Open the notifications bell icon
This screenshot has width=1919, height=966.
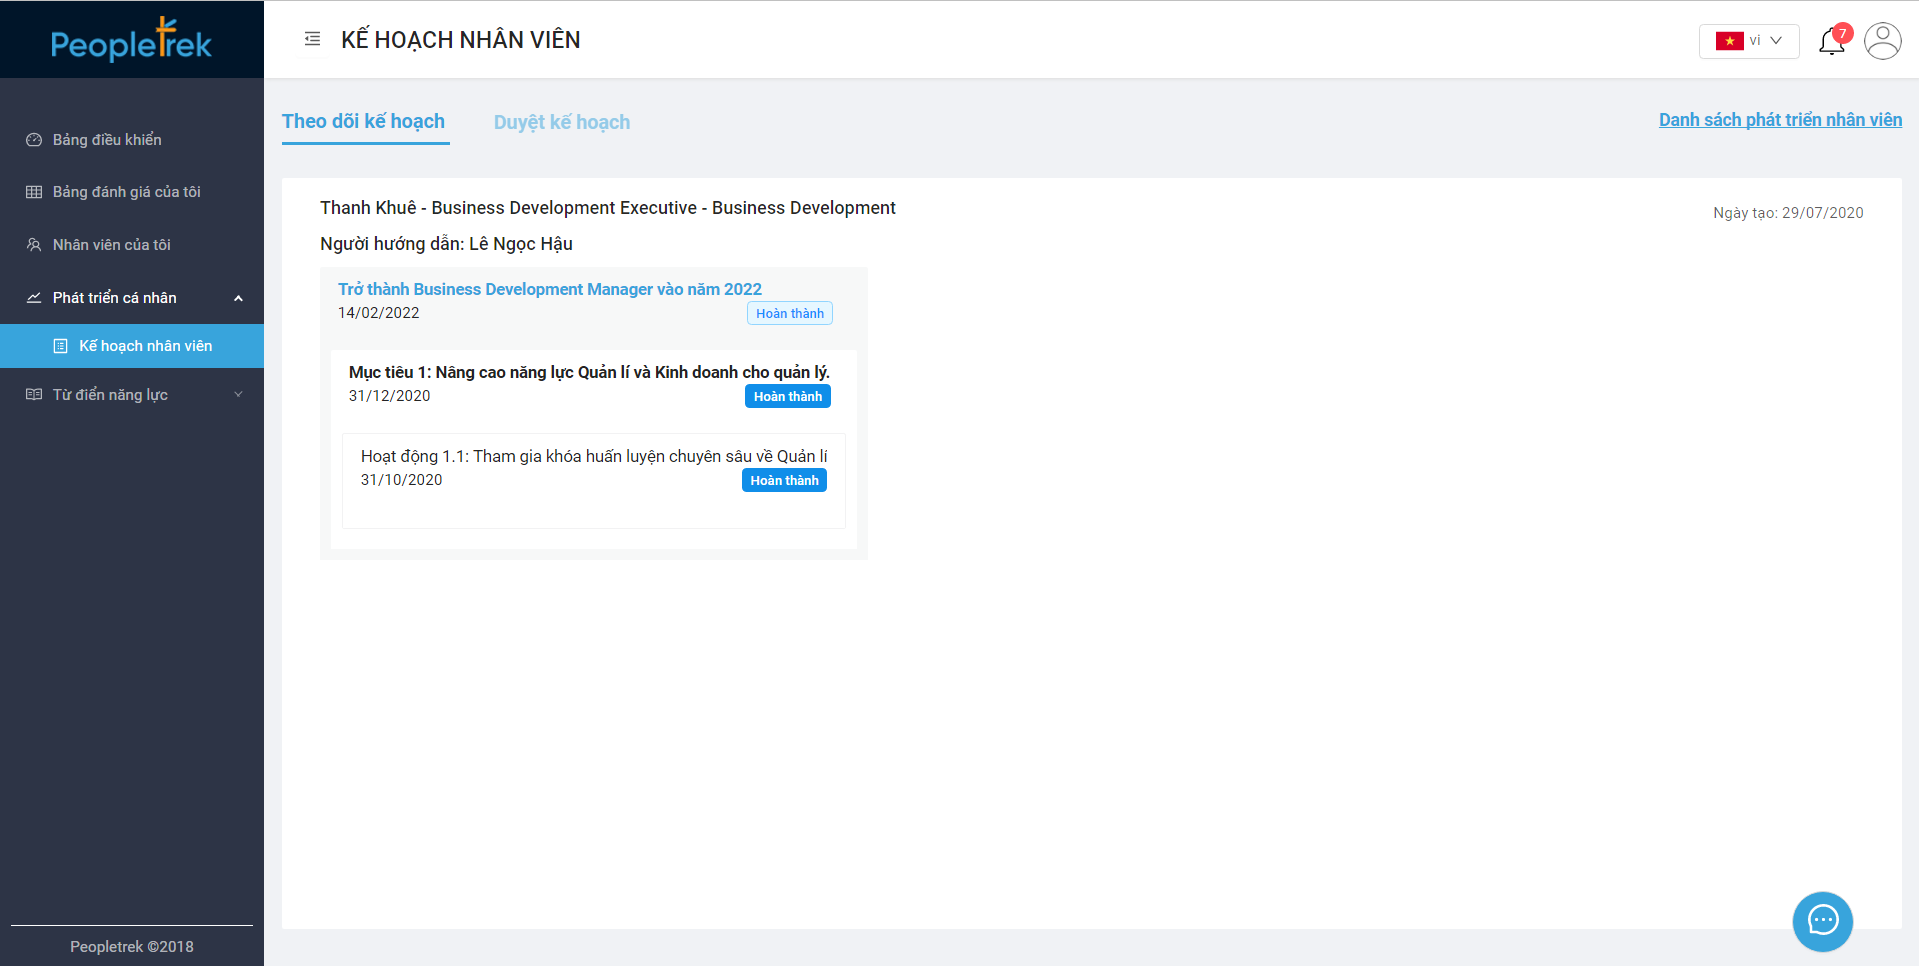1831,42
